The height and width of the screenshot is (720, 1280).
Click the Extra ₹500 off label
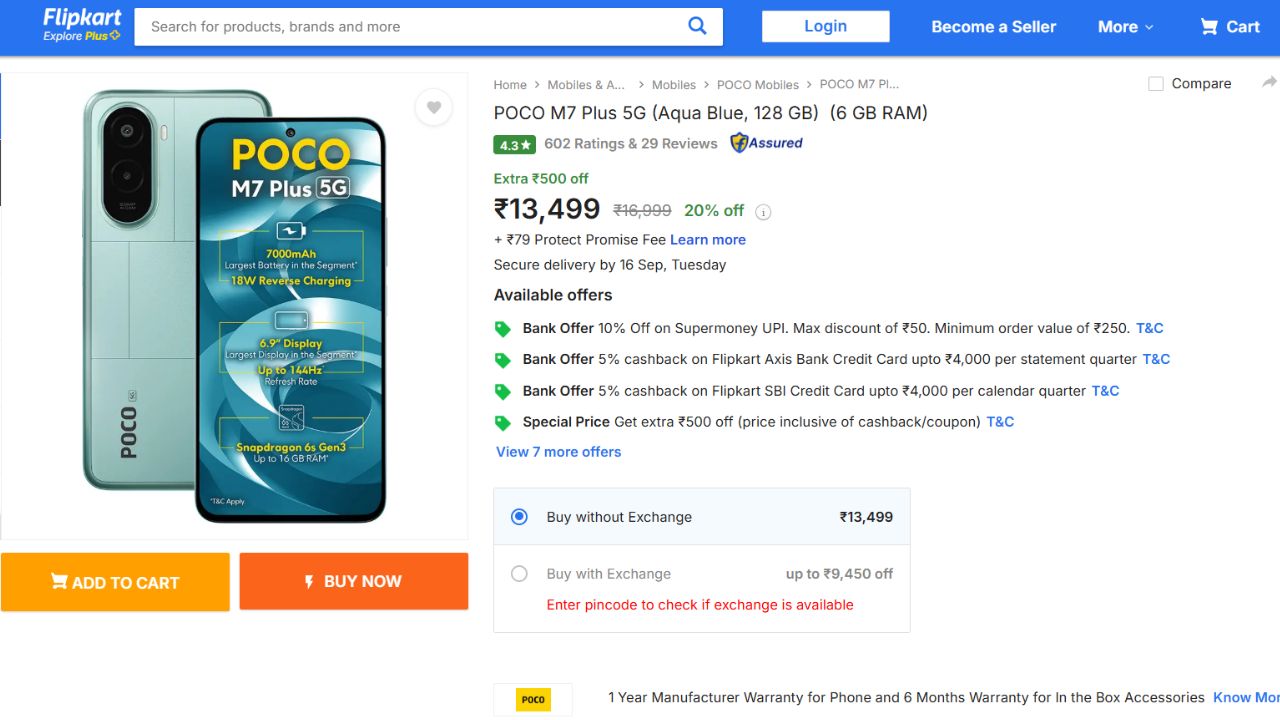tap(541, 179)
